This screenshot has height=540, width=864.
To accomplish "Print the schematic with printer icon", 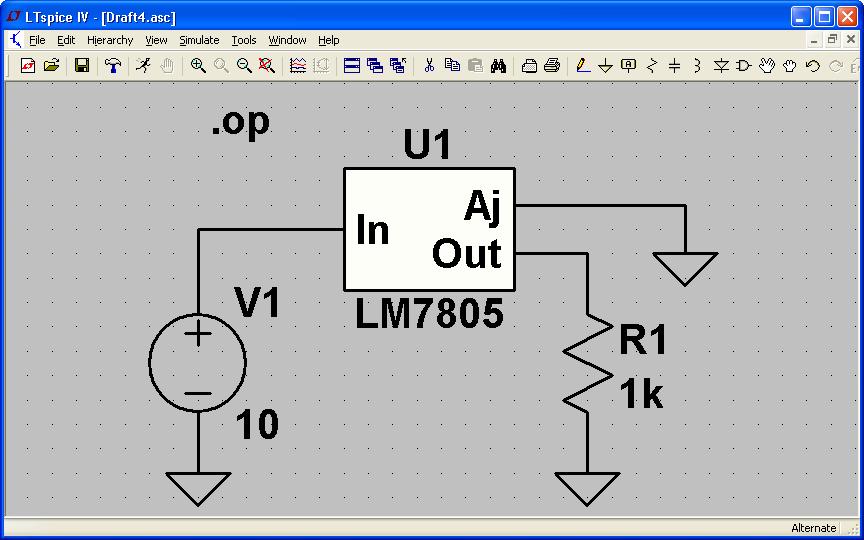I will pos(552,66).
